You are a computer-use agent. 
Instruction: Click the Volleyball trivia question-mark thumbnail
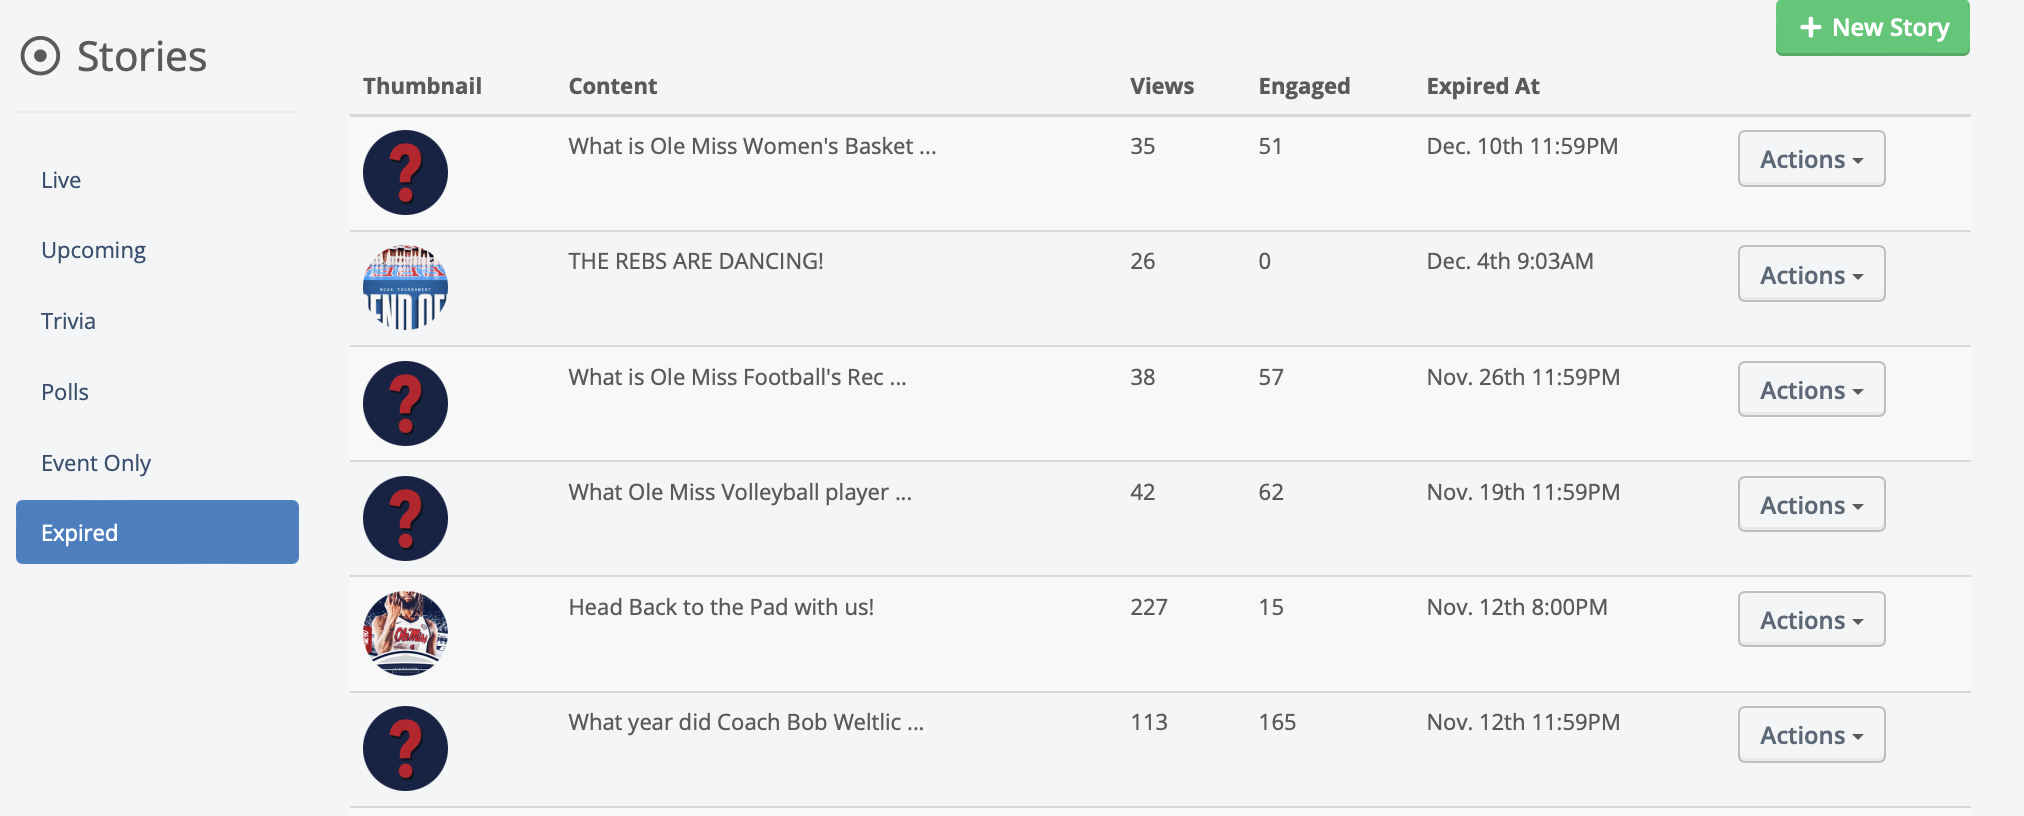(405, 518)
